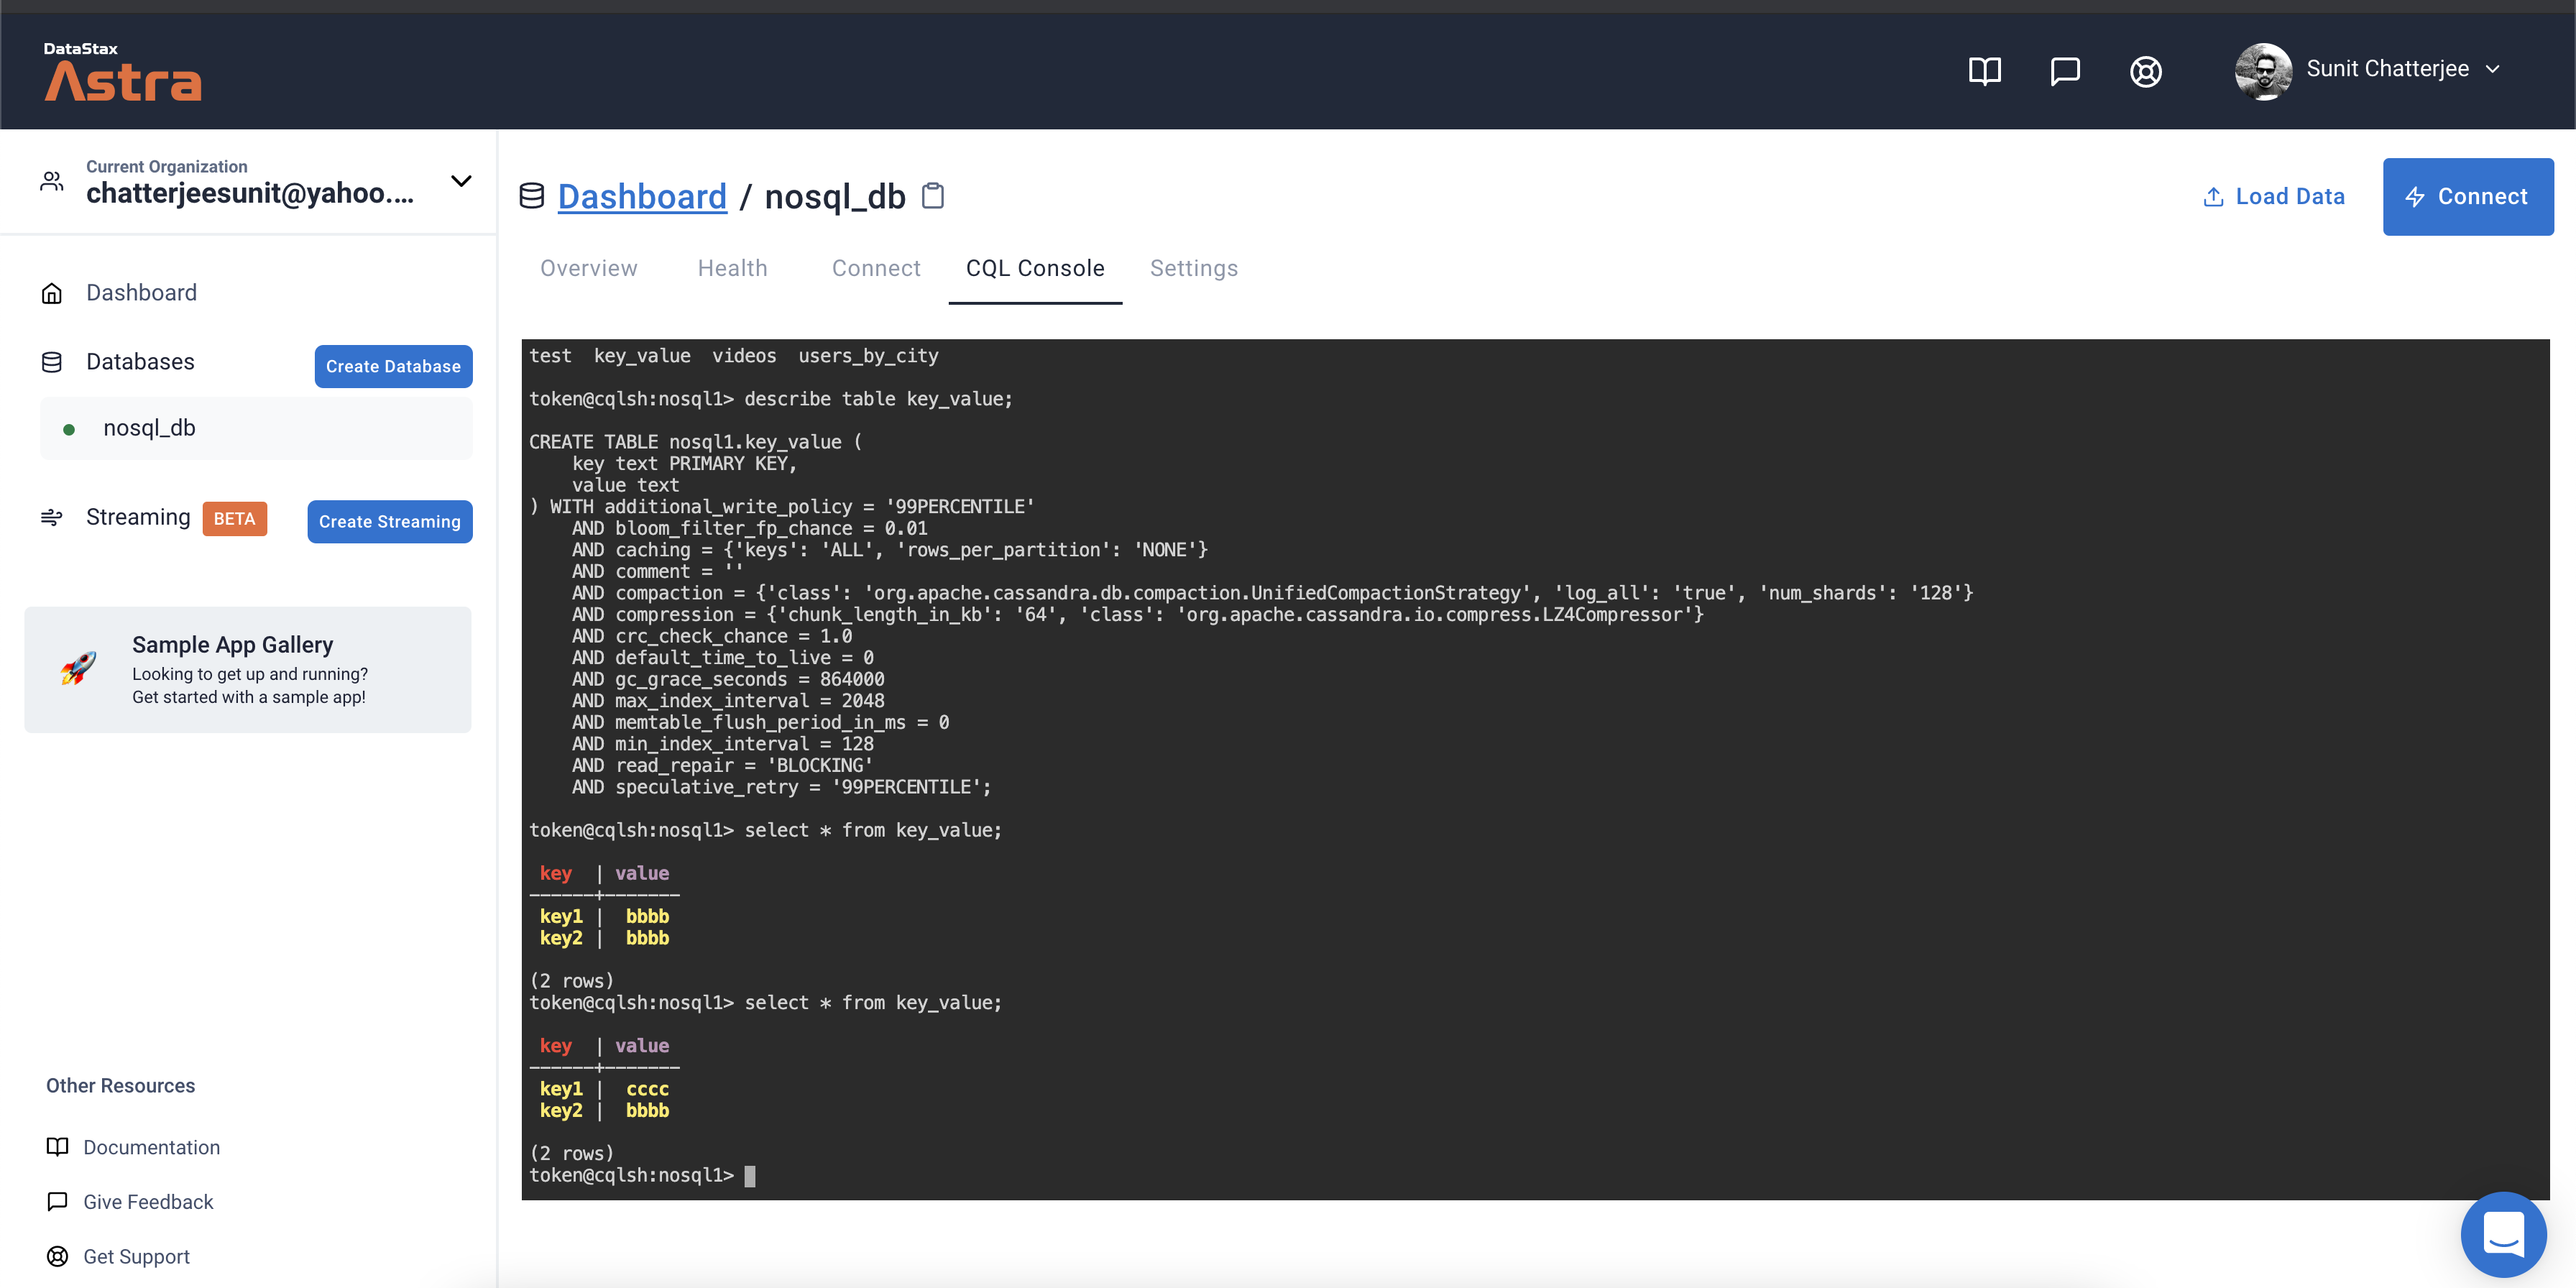Viewport: 2576px width, 1288px height.
Task: Click Documentation book icon under Other Resources
Action: pos(57,1147)
